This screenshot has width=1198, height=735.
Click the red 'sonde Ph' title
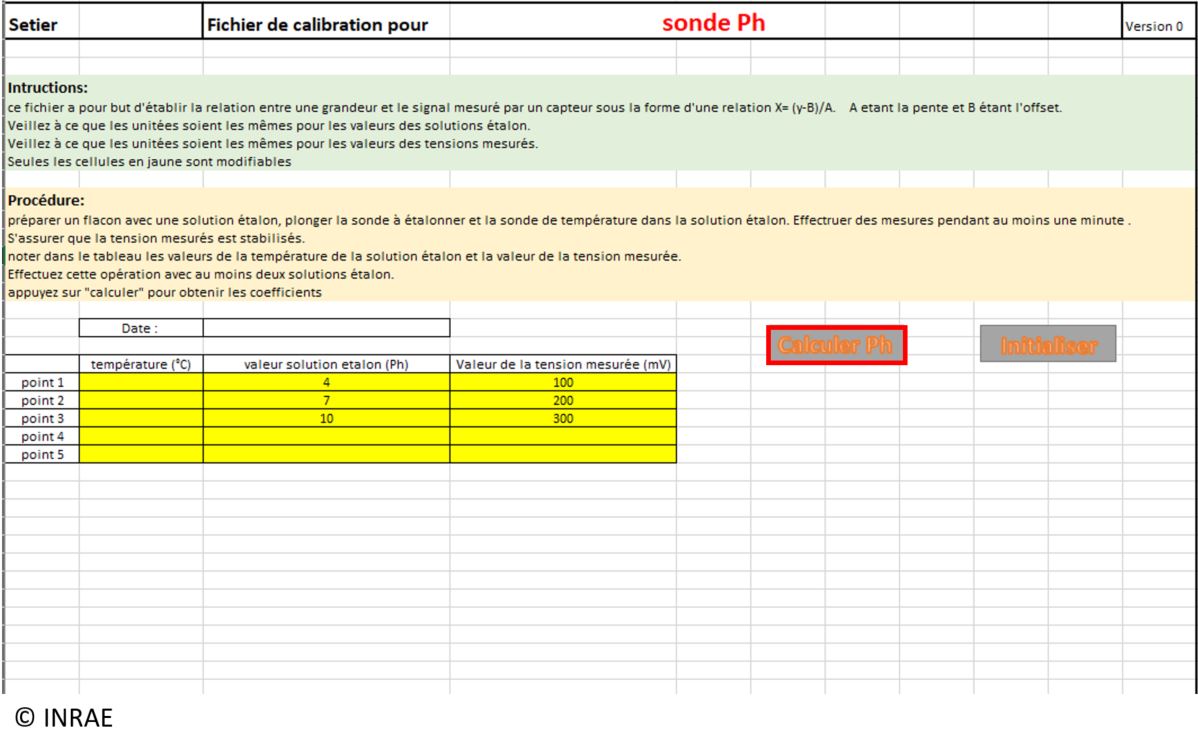(713, 24)
